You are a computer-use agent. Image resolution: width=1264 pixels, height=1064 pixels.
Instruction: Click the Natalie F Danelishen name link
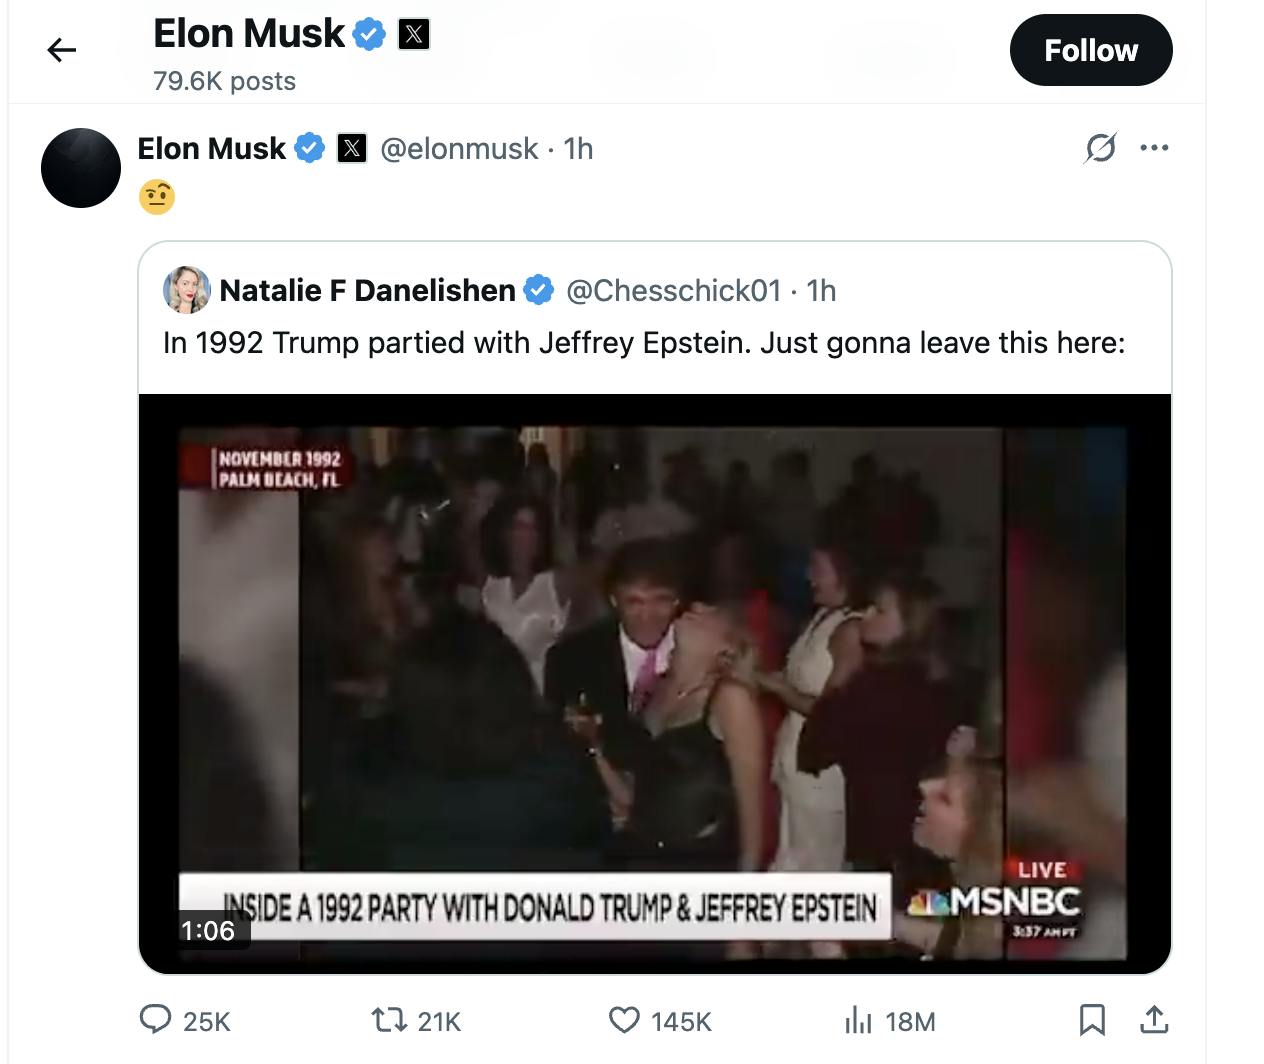click(367, 291)
